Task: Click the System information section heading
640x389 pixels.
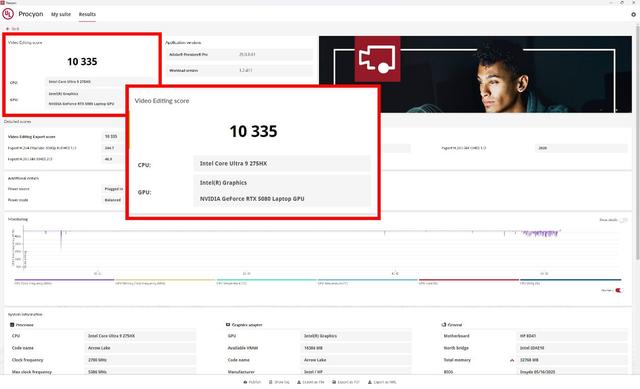Action: (25, 314)
